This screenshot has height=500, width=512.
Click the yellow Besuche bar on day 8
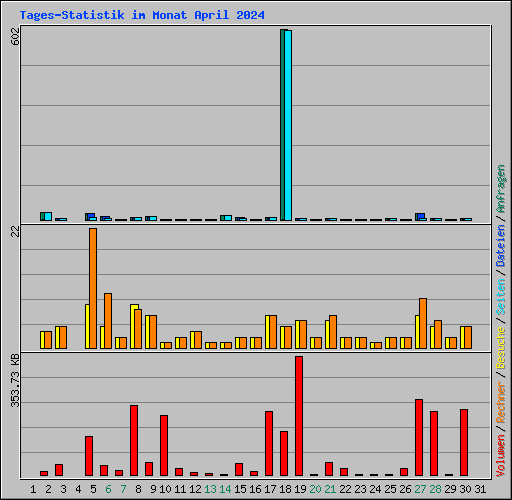coord(133,327)
